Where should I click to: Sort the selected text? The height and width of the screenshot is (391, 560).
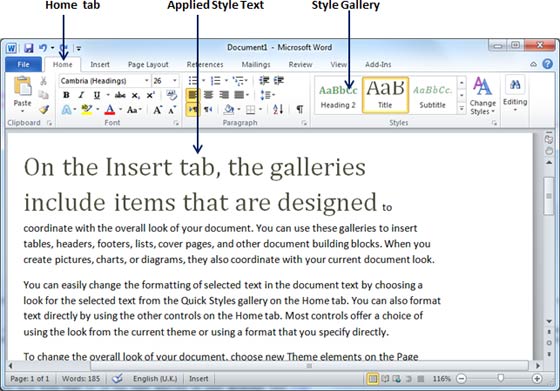pos(278,109)
